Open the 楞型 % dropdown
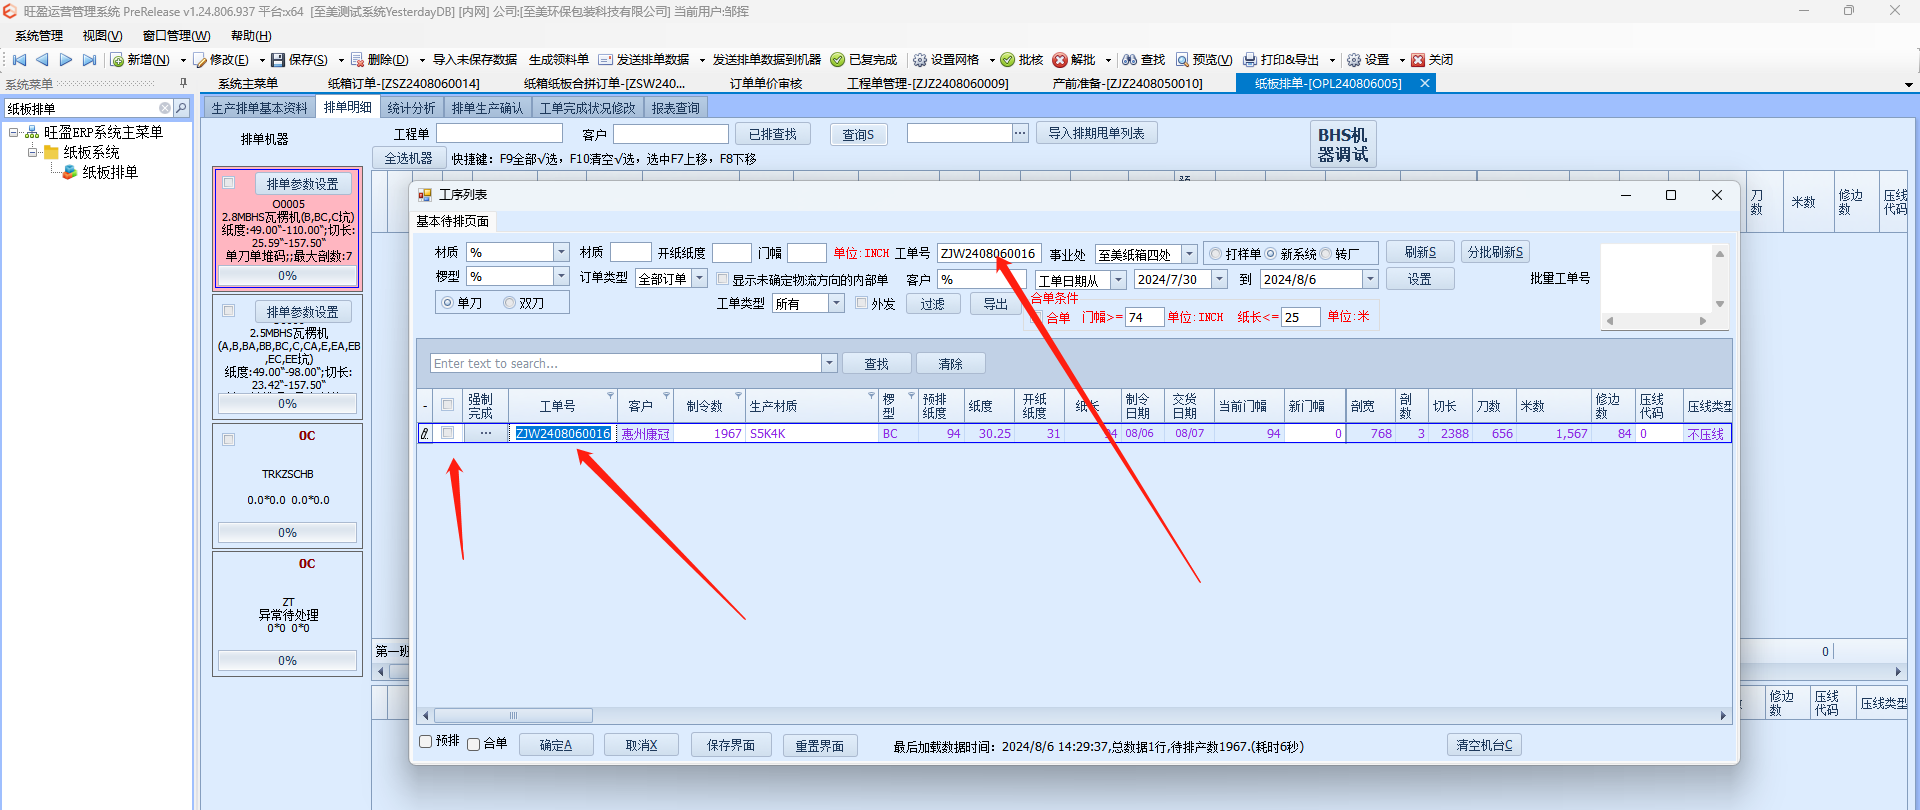Image resolution: width=1920 pixels, height=810 pixels. click(x=561, y=276)
